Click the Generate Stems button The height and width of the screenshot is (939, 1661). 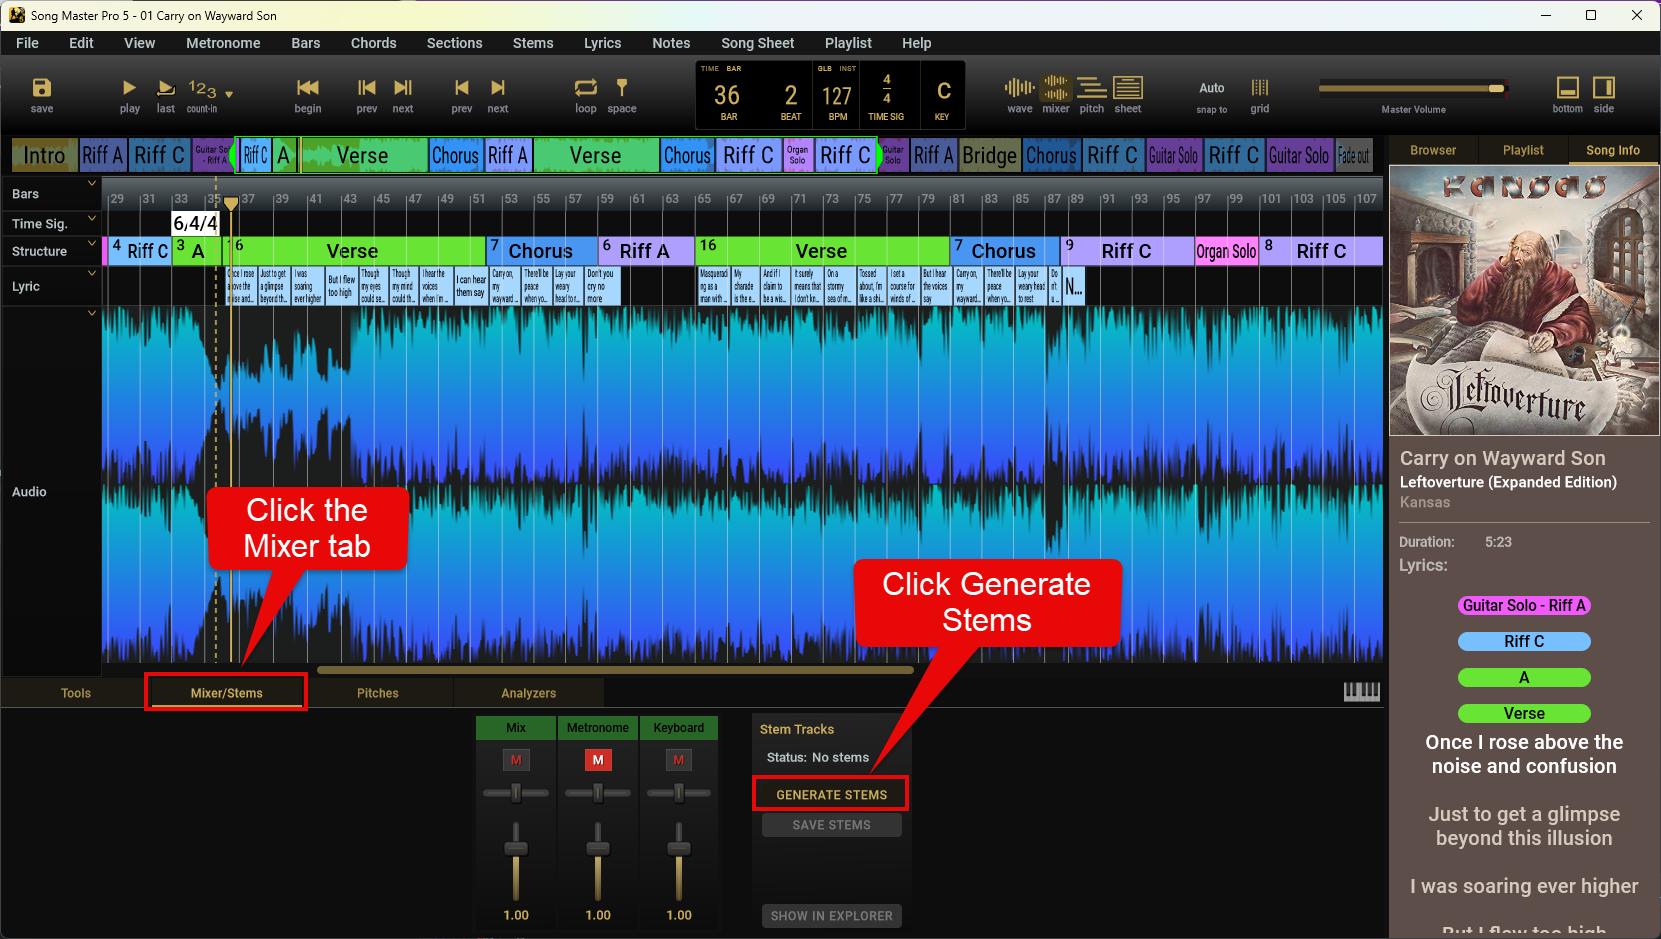(x=831, y=795)
